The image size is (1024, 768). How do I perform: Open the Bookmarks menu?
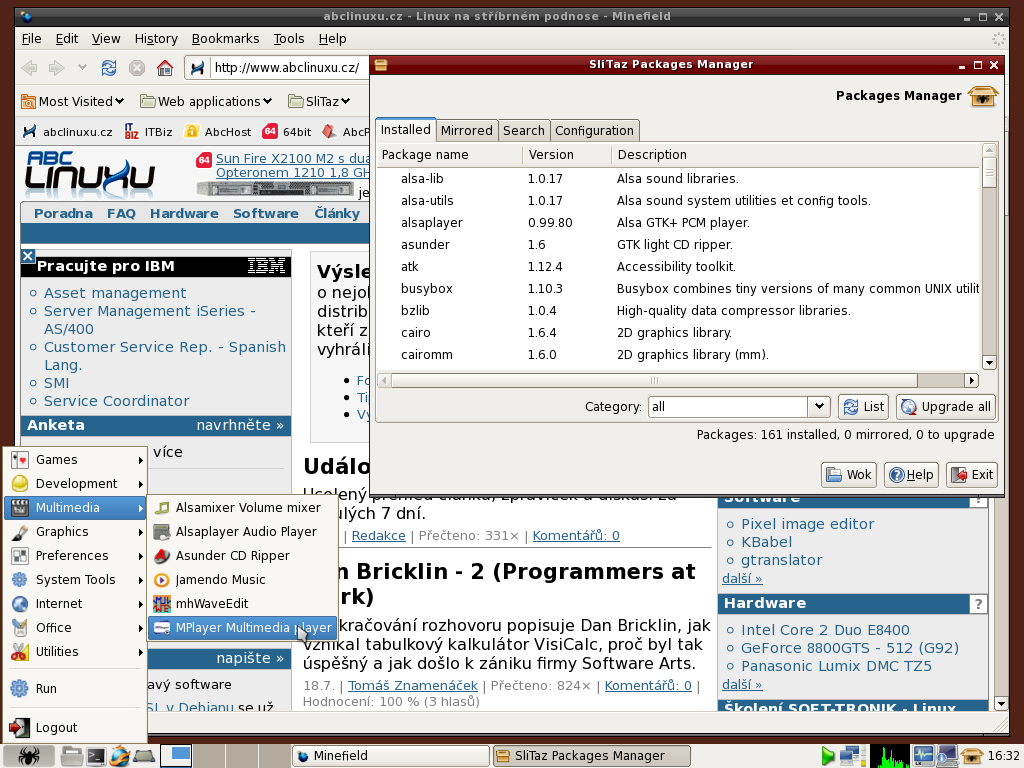click(x=225, y=39)
